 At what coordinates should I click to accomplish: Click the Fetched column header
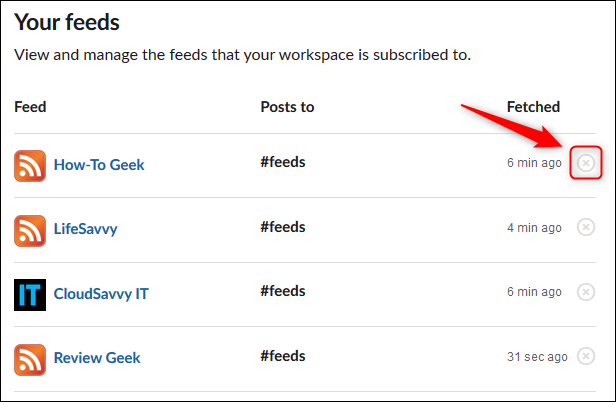pos(533,107)
